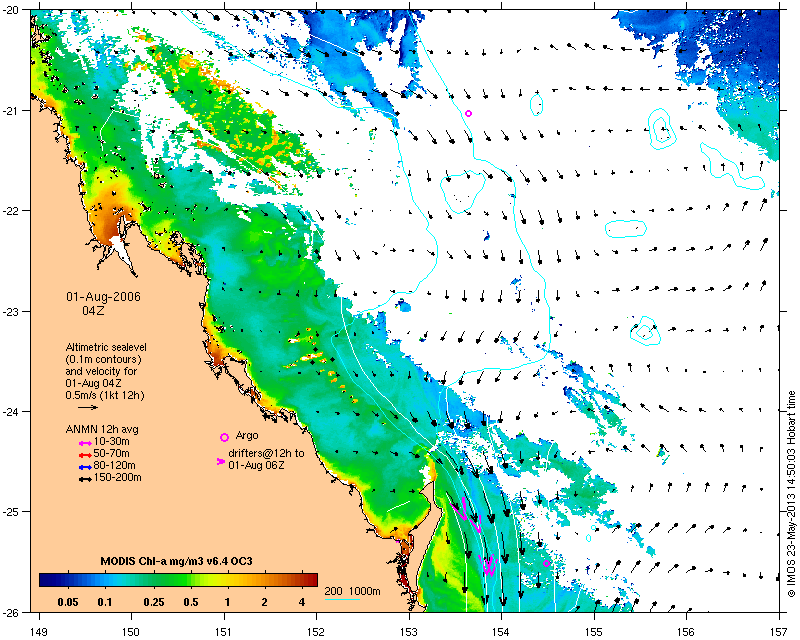800x640 pixels.
Task: Click the magenta drifter marker legend symbol
Action: (x=220, y=461)
